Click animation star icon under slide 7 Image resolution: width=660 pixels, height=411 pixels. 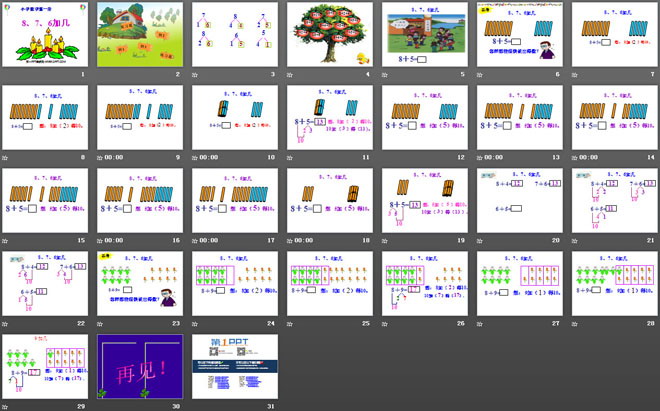574,75
